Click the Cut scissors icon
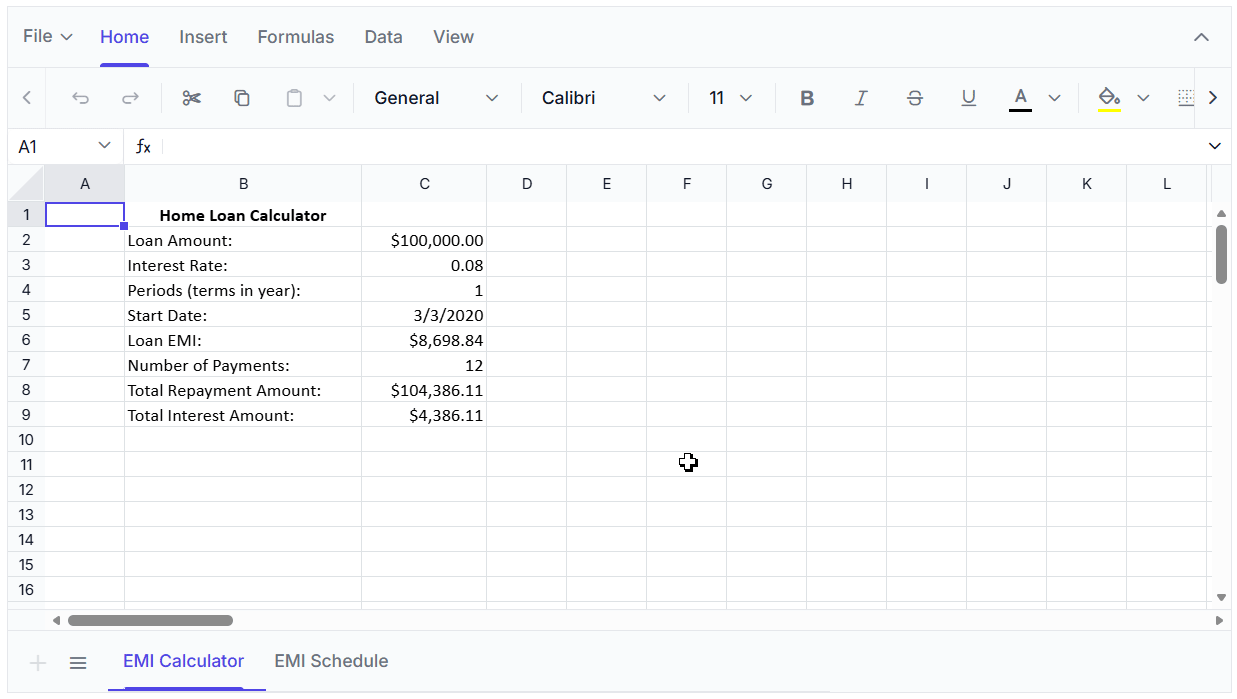Viewport: 1237px width, 699px height. (x=192, y=98)
